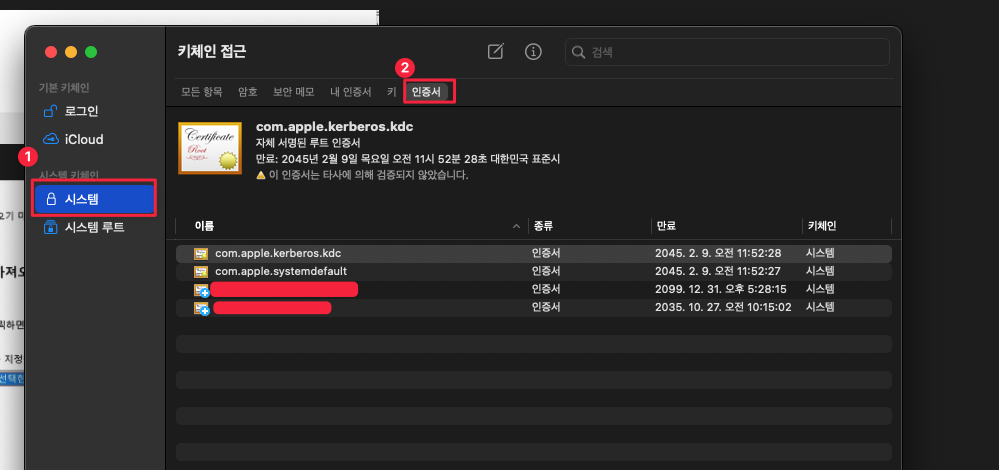
Task: Click expiry 2099. 12. 31. 오후 5:28:15
Action: 721,289
